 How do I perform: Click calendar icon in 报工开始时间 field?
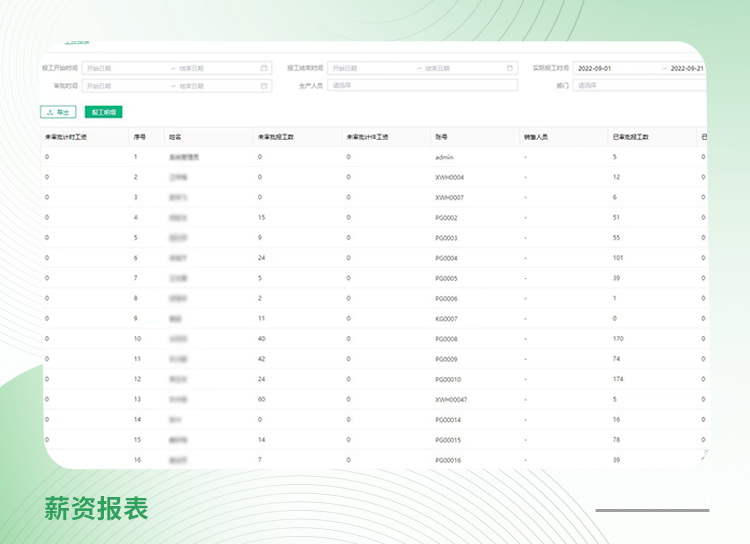[264, 68]
